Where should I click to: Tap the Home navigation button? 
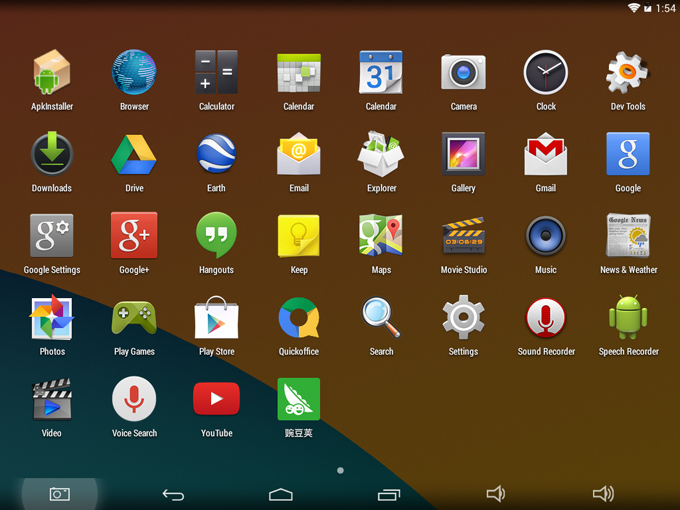[x=281, y=494]
